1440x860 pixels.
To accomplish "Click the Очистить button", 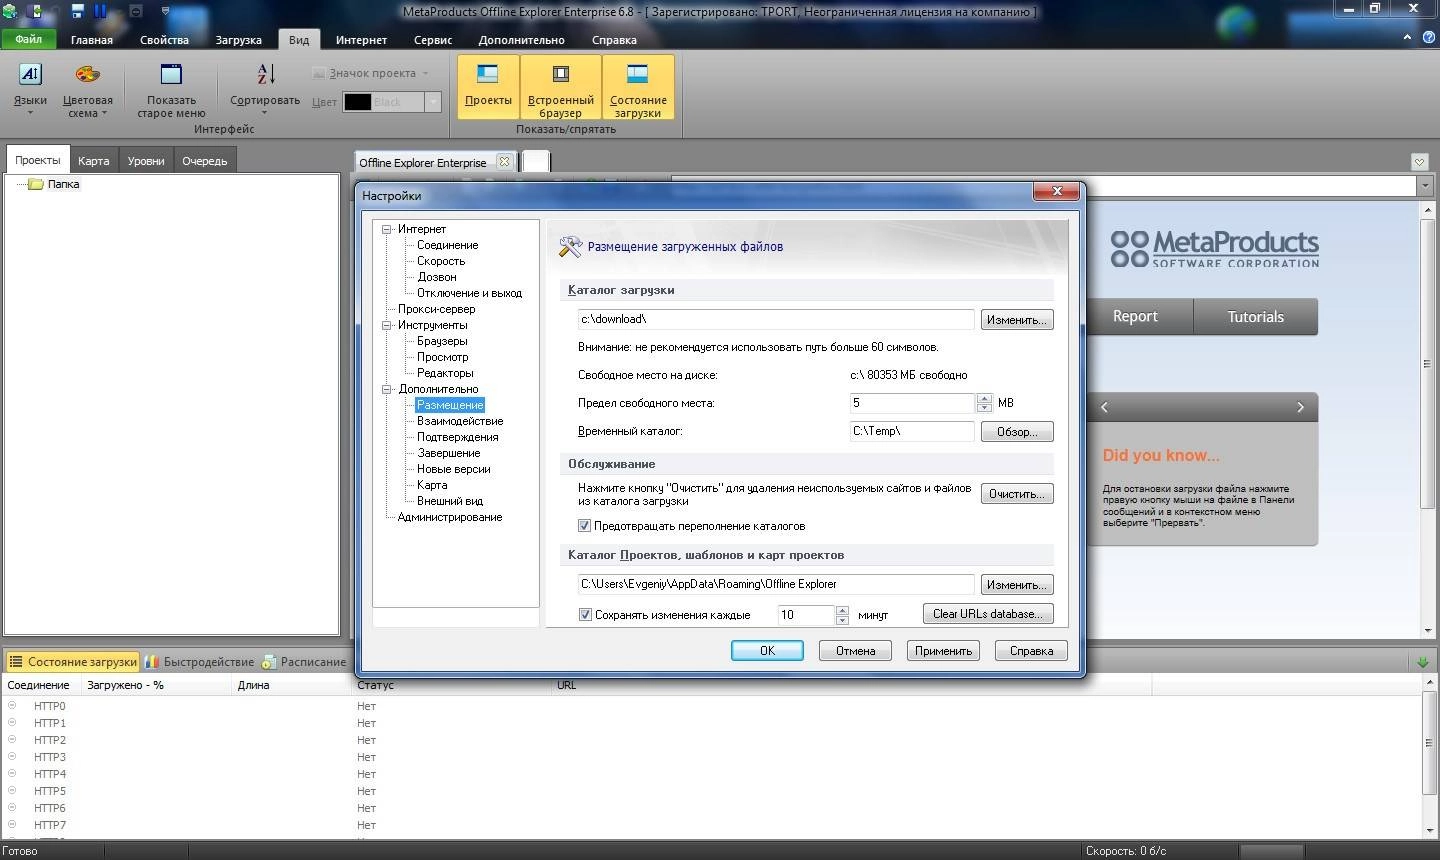I will 1017,494.
